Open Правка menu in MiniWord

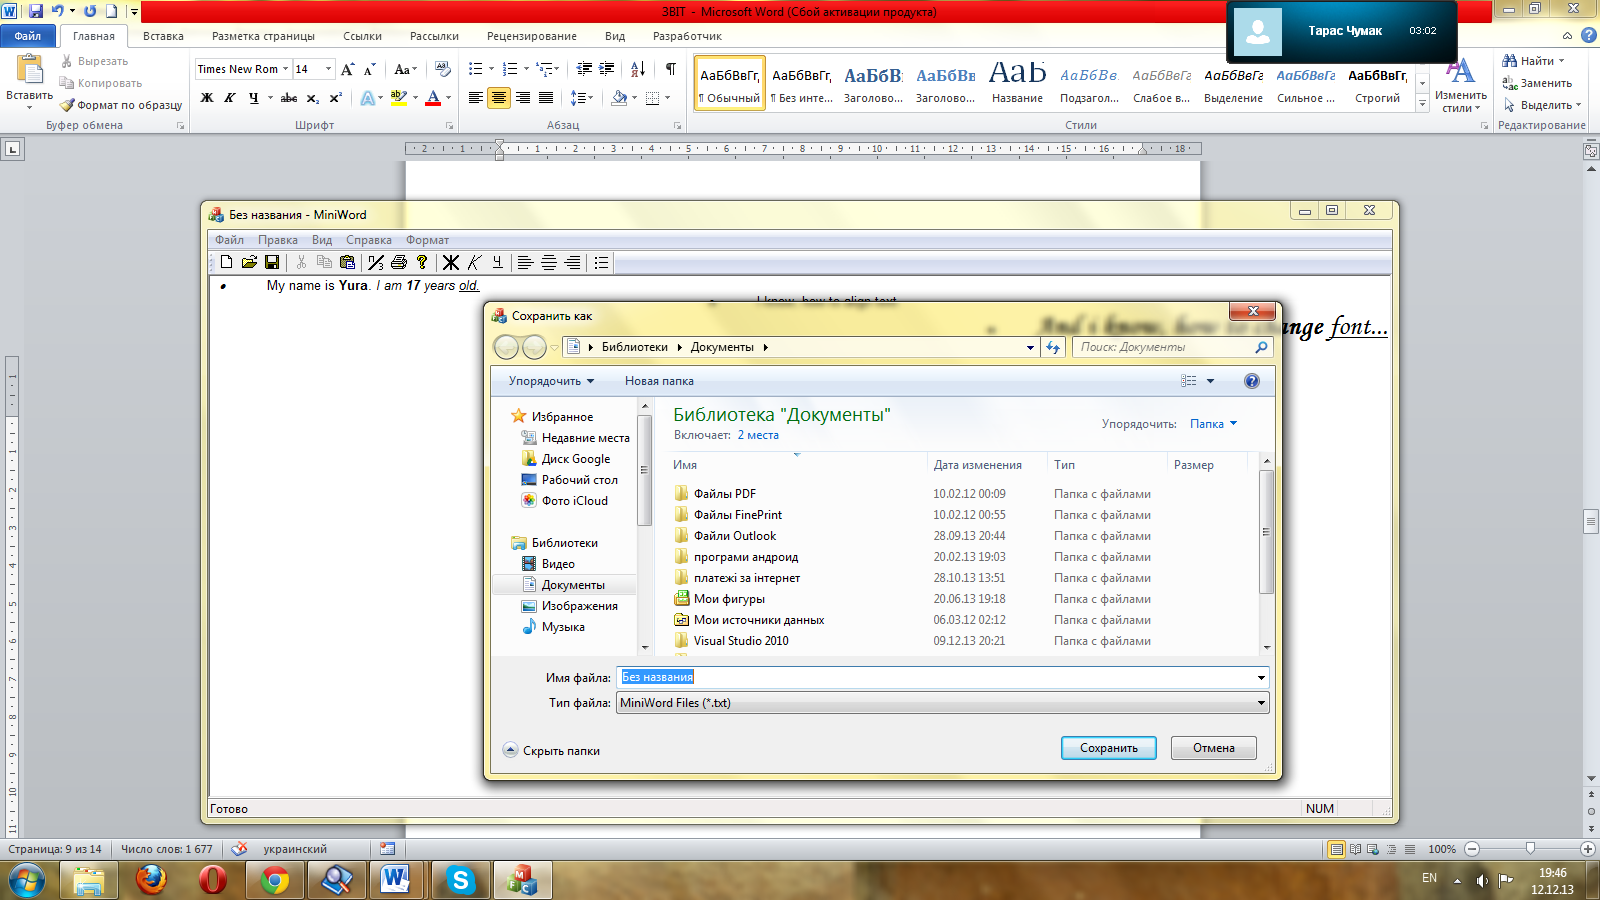click(278, 240)
